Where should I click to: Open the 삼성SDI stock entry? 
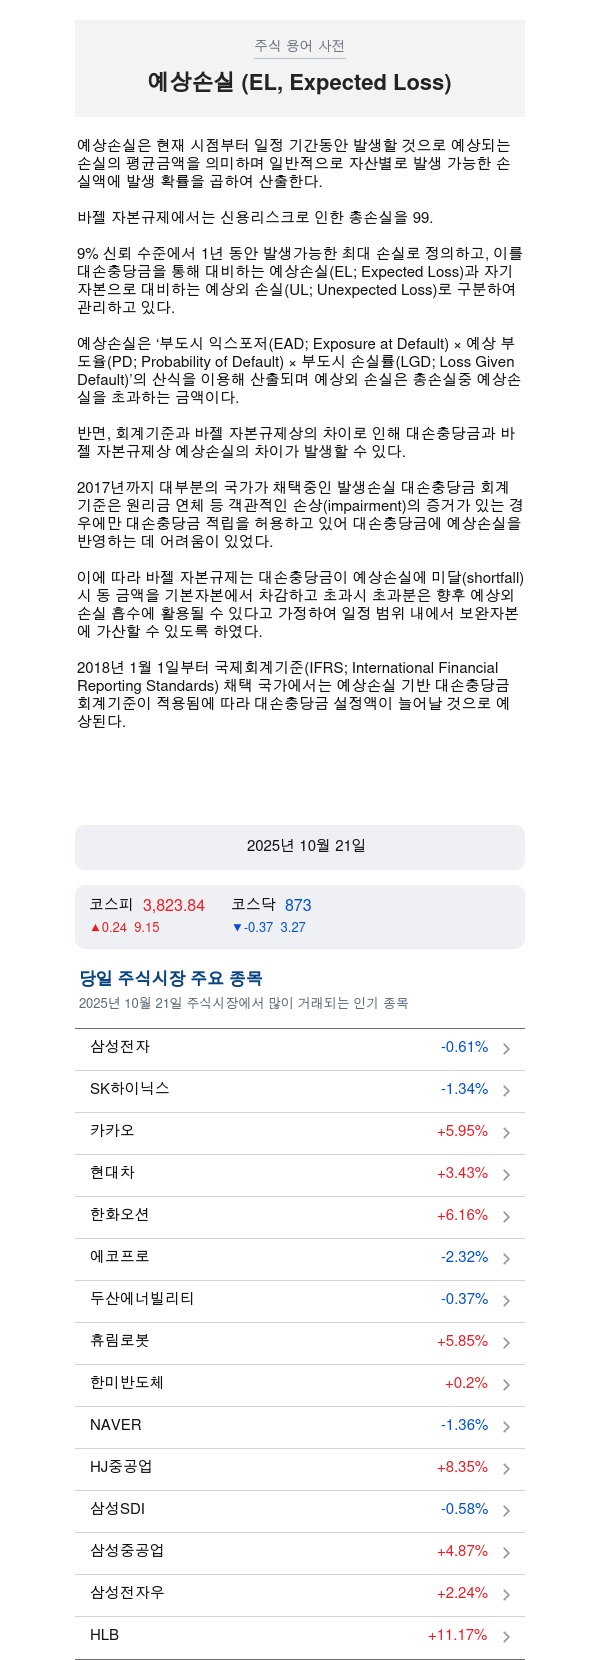click(118, 1509)
